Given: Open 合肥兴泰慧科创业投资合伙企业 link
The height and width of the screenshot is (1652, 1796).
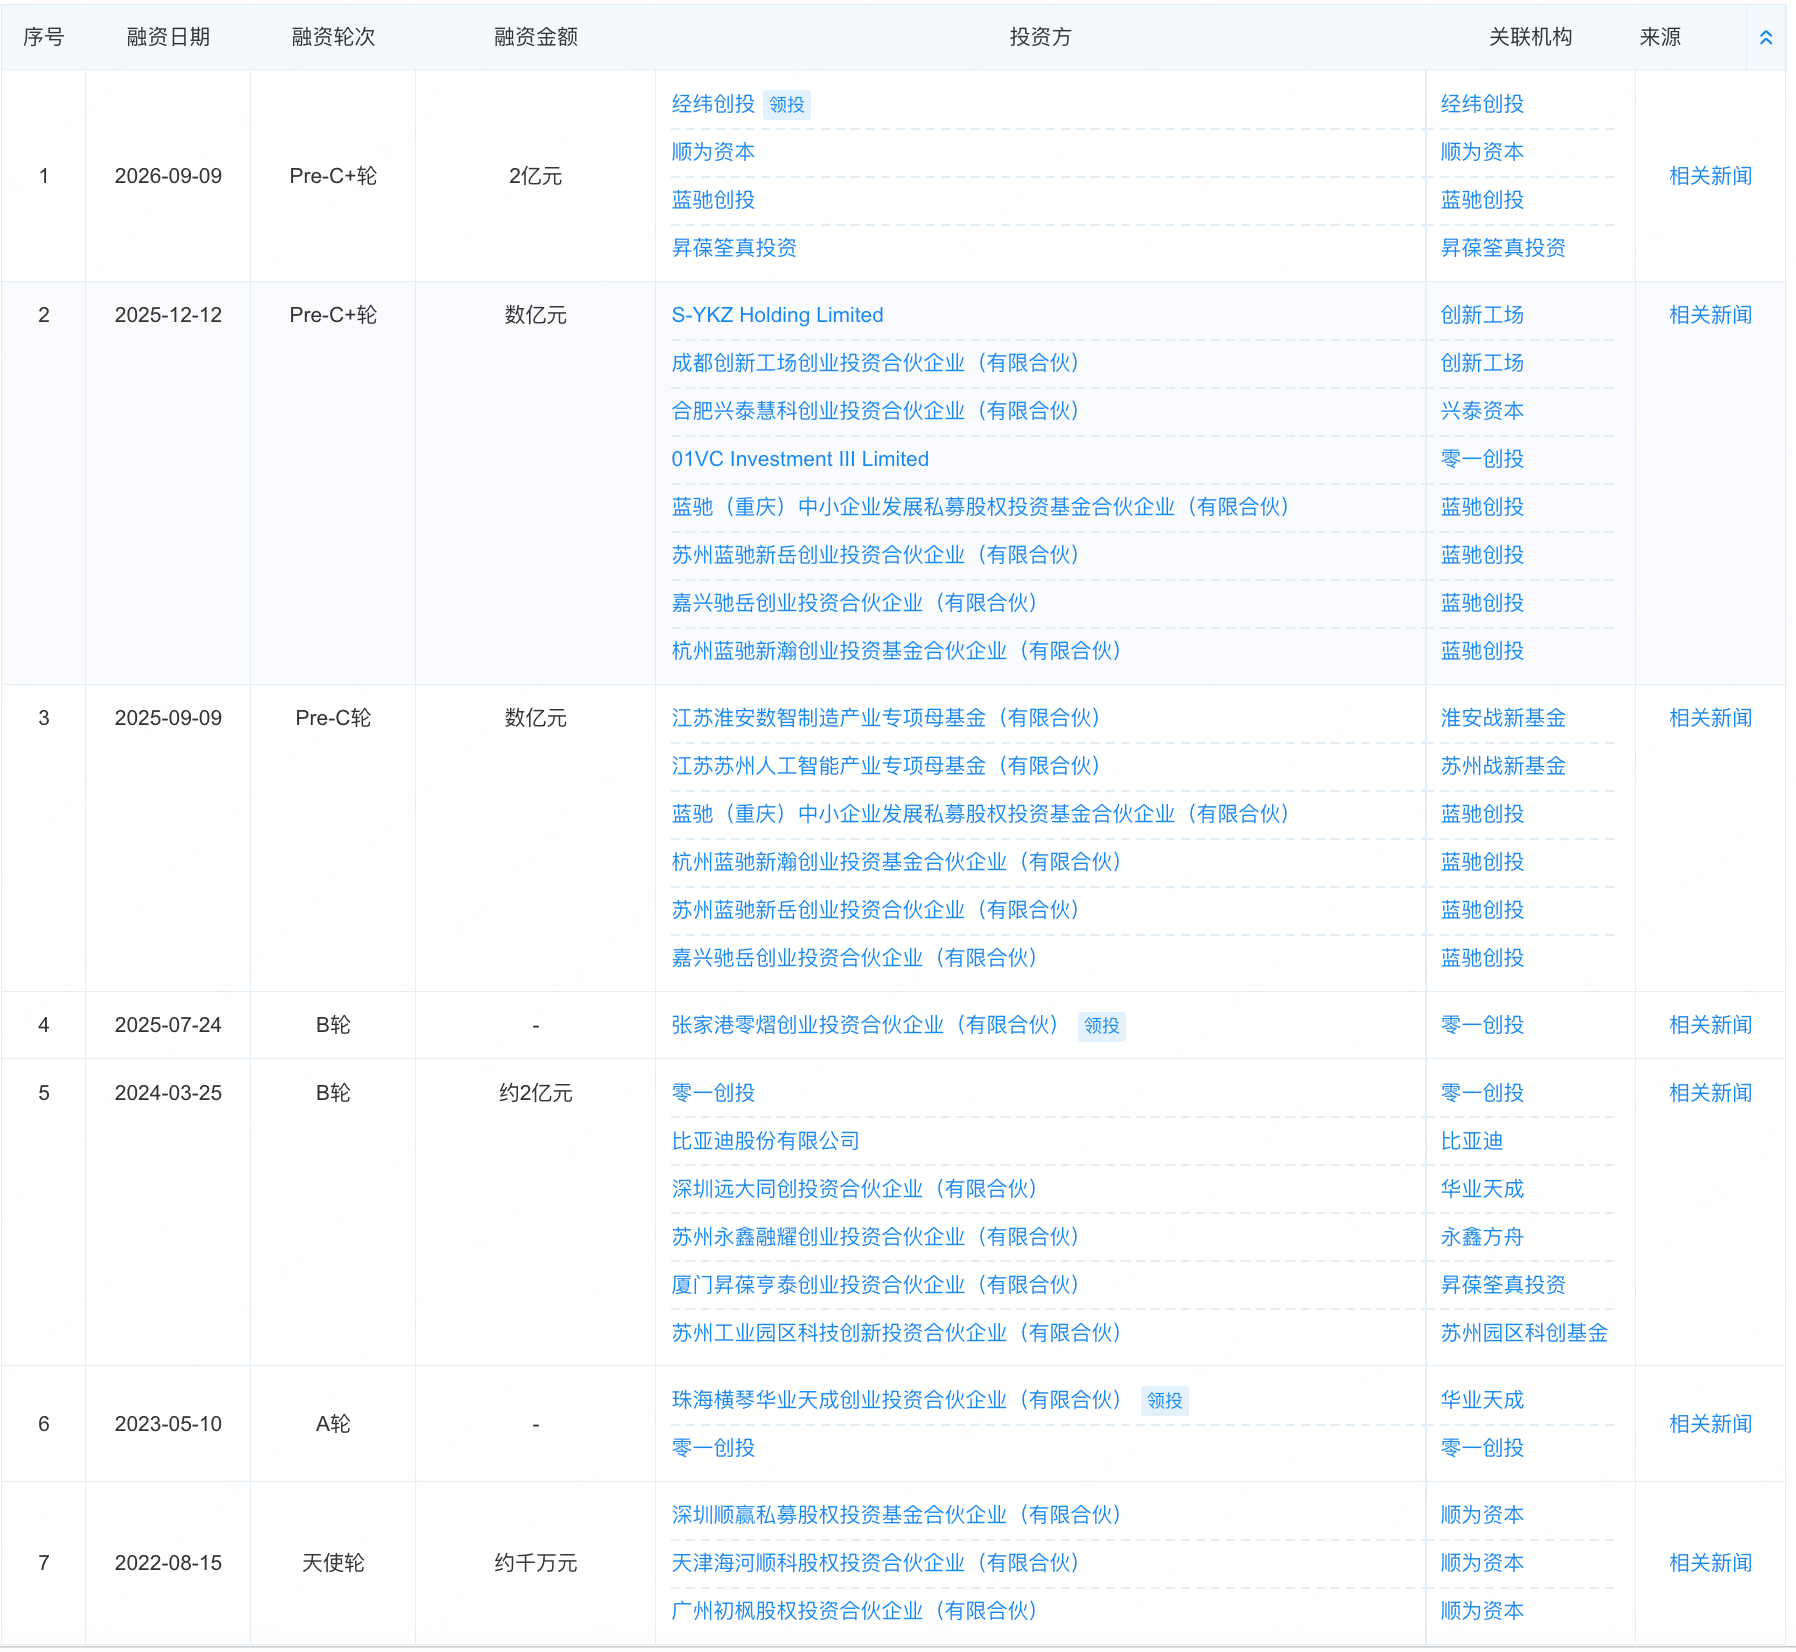Looking at the screenshot, I should point(876,411).
